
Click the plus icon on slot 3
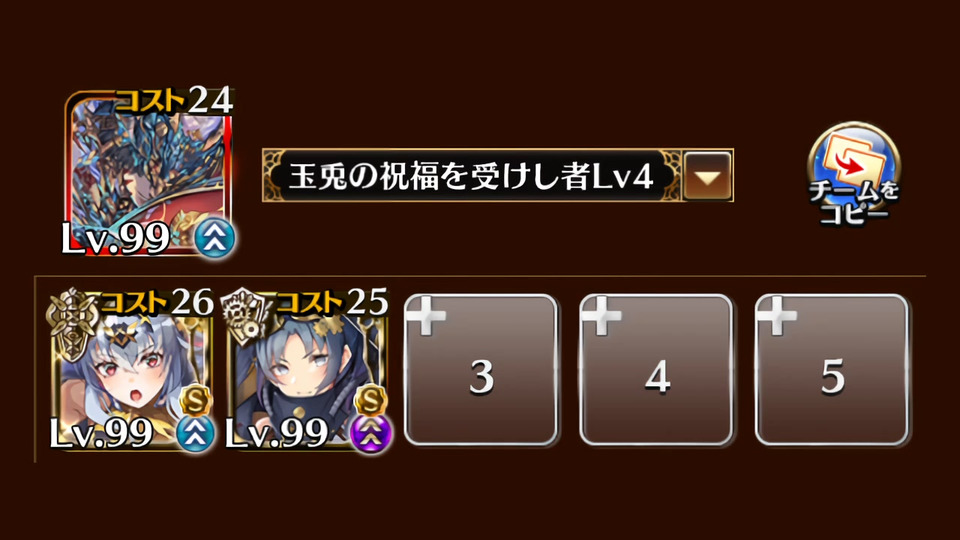tap(427, 315)
